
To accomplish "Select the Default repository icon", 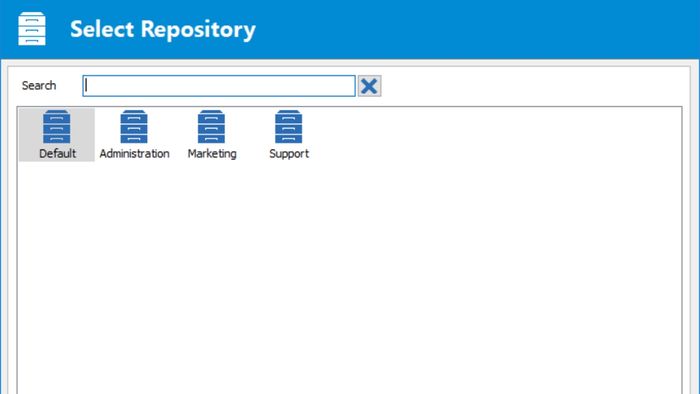I will [57, 127].
